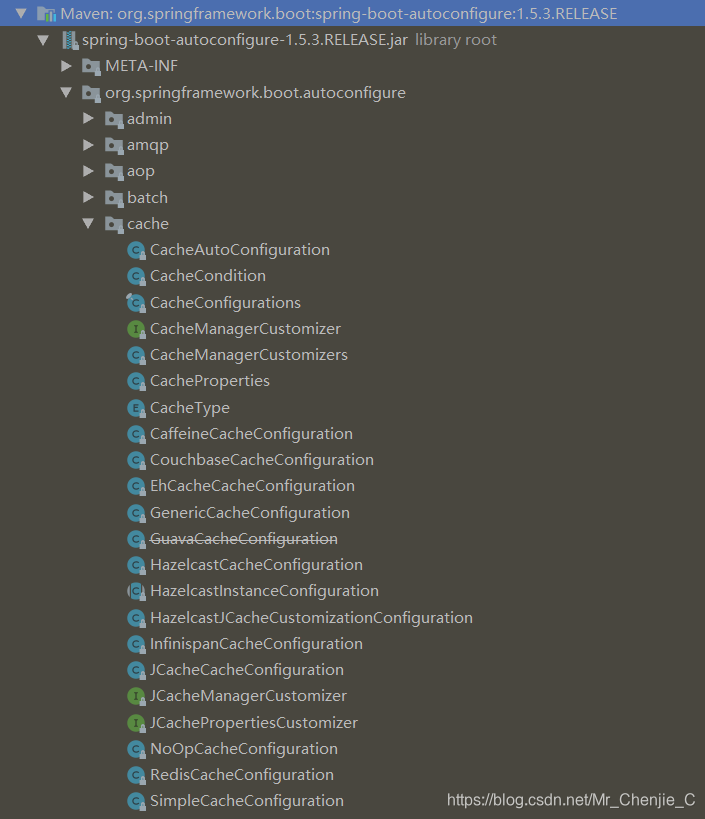The width and height of the screenshot is (705, 819).
Task: Select spring-boot-autoconfigure-1.5.3.RELEASE.jar library root
Action: tap(244, 40)
